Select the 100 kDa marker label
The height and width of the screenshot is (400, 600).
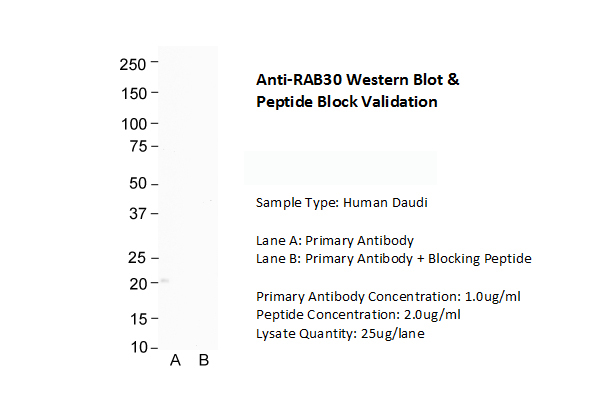(133, 124)
